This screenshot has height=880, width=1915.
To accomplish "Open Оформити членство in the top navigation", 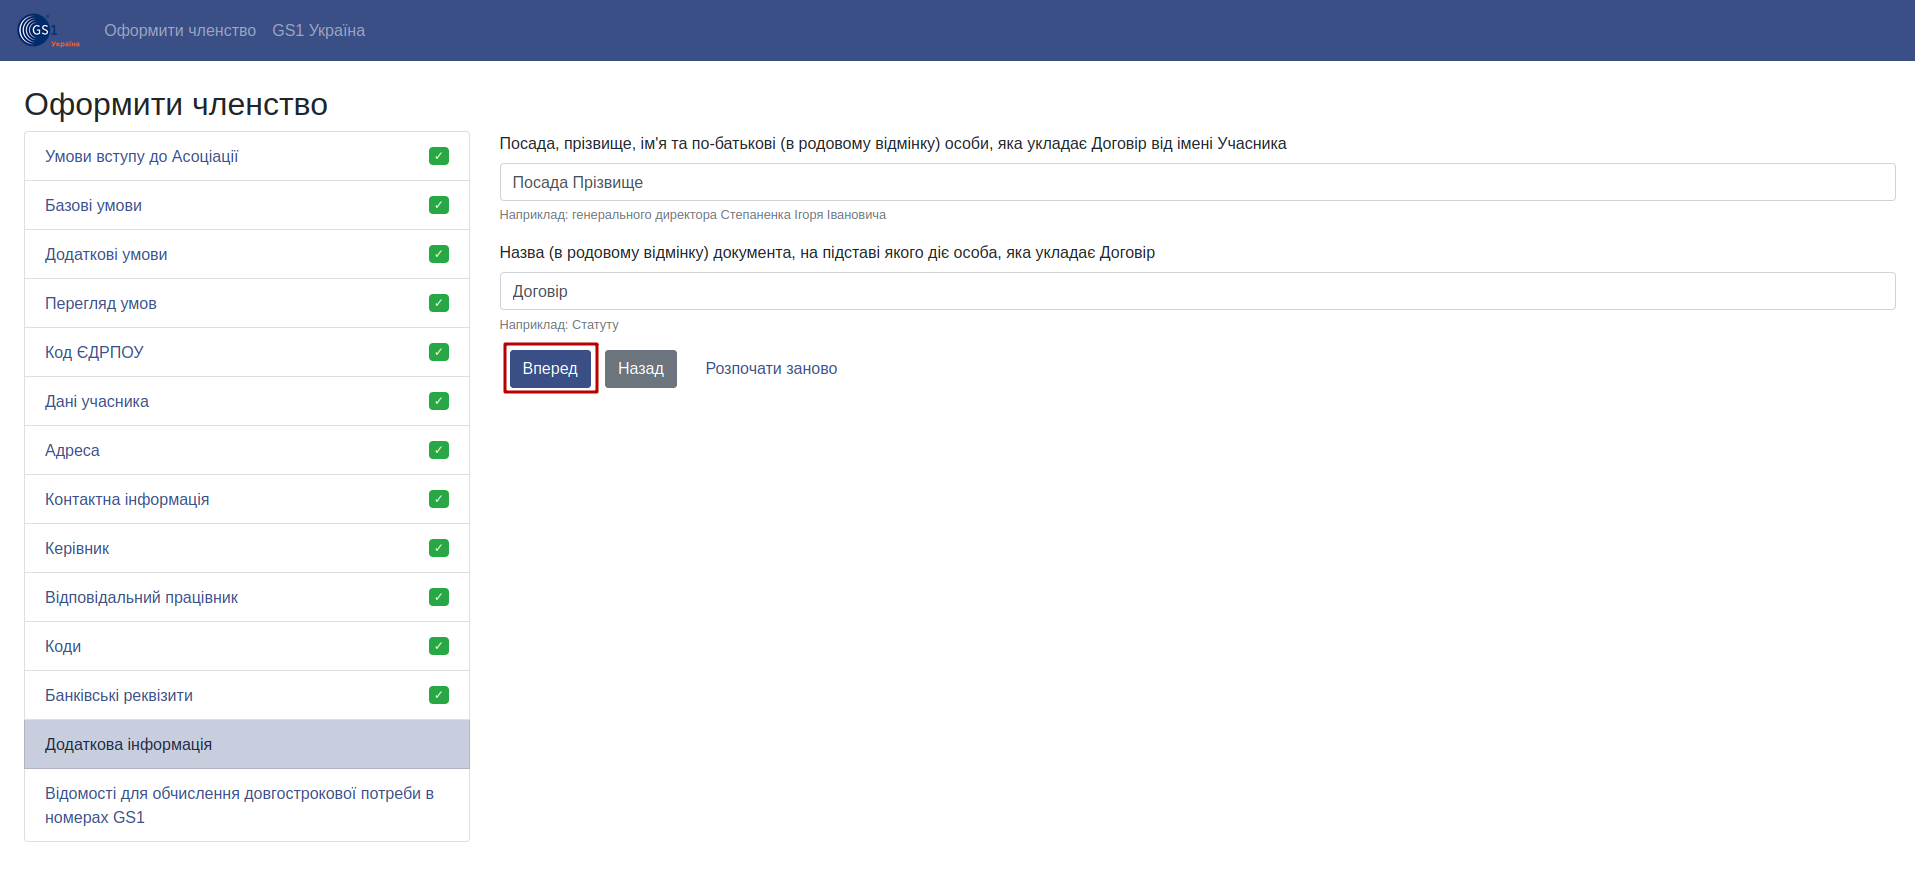I will 180,30.
